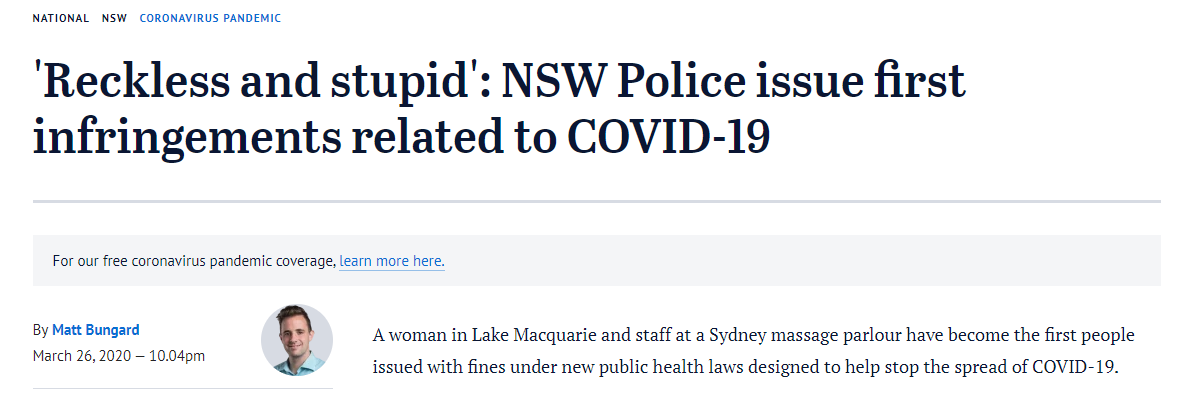Click the word 'infringements' in the headline
This screenshot has width=1181, height=400.
[184, 137]
